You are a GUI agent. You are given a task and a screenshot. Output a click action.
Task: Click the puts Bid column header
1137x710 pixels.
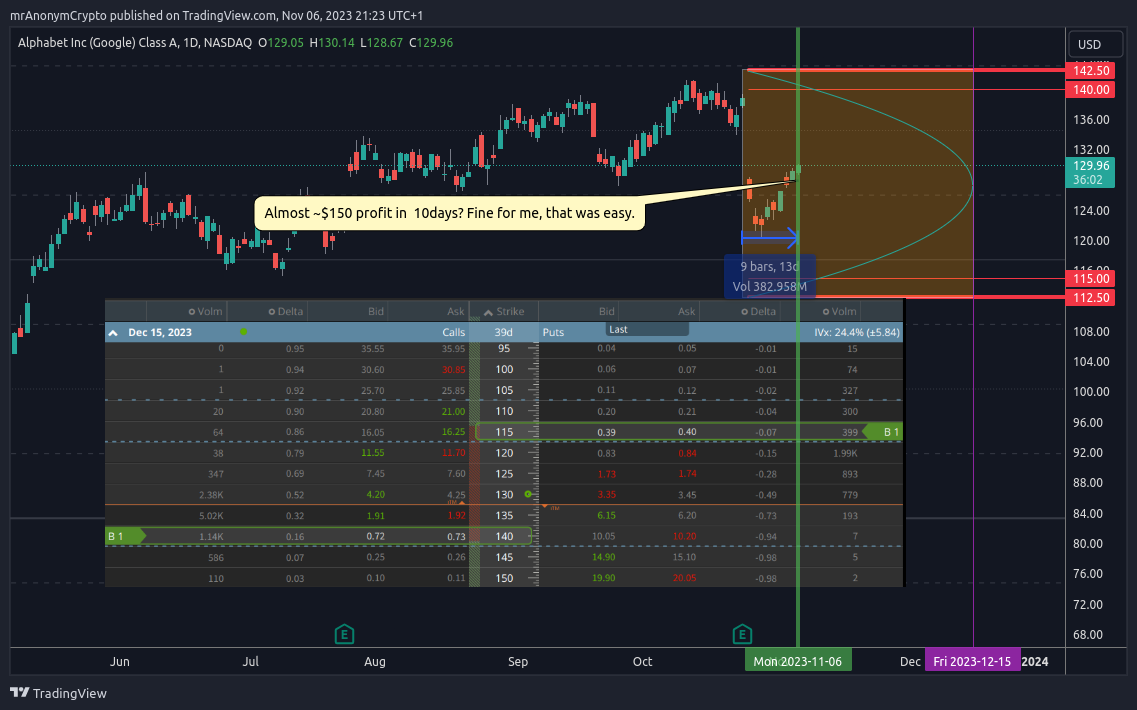click(607, 312)
